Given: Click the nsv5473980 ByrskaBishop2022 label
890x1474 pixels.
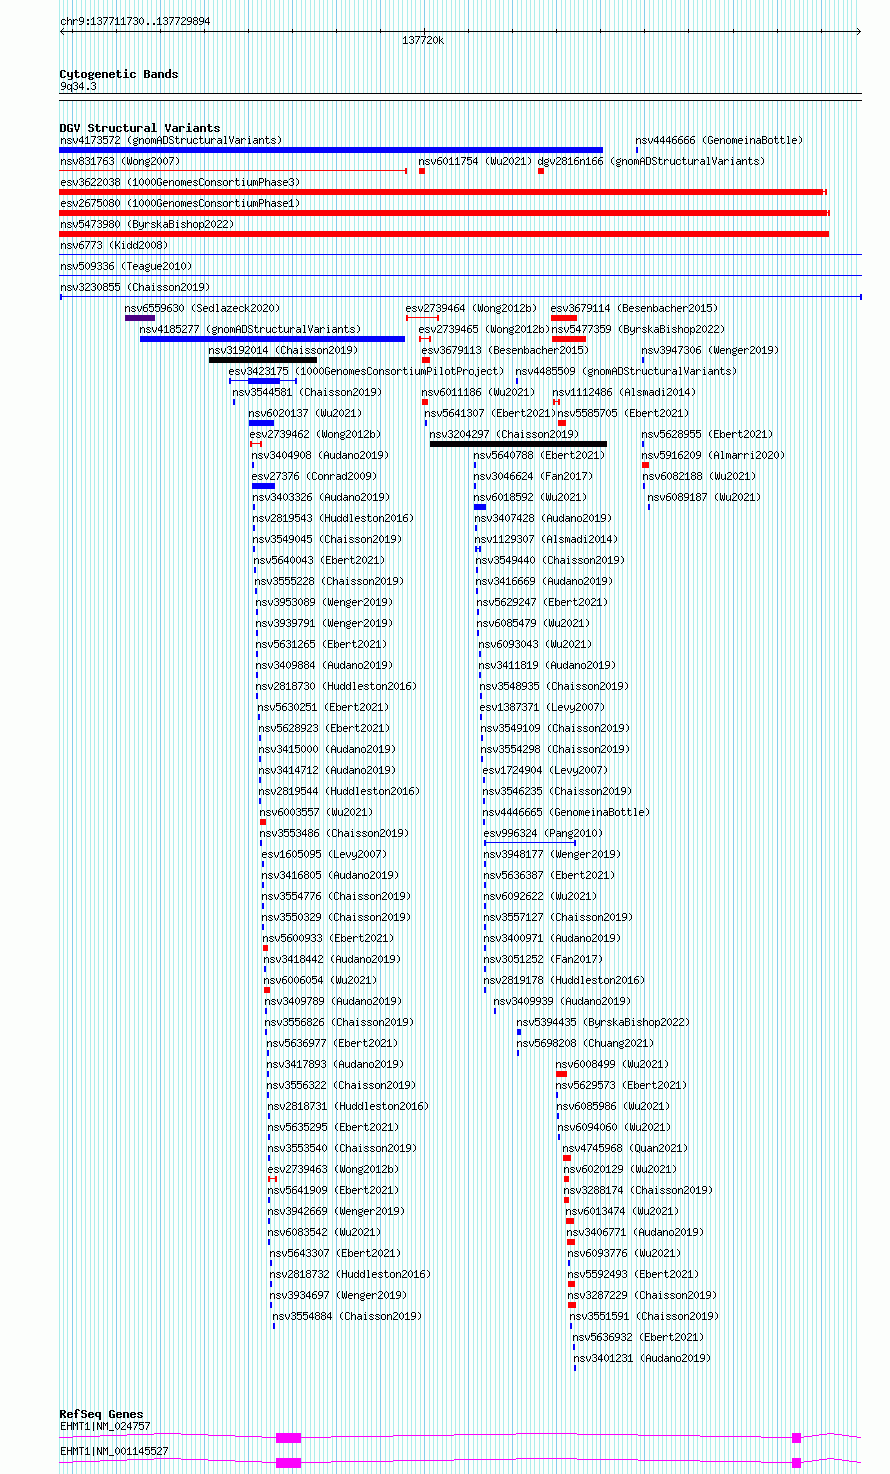Looking at the screenshot, I should [x=147, y=225].
